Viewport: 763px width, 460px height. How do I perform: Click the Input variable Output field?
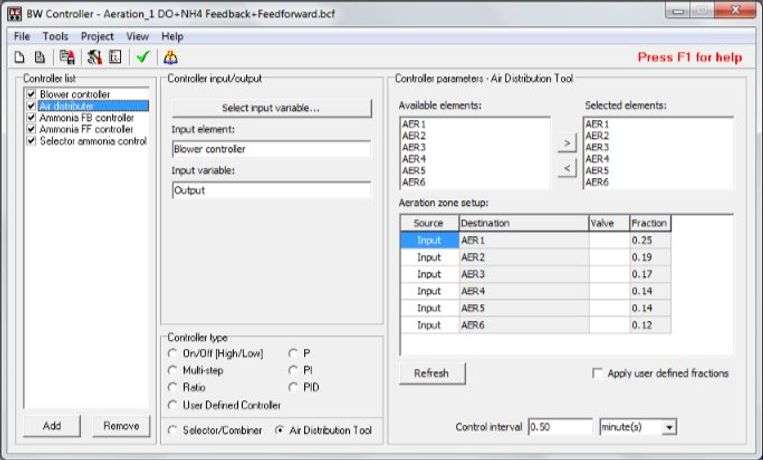(x=272, y=190)
